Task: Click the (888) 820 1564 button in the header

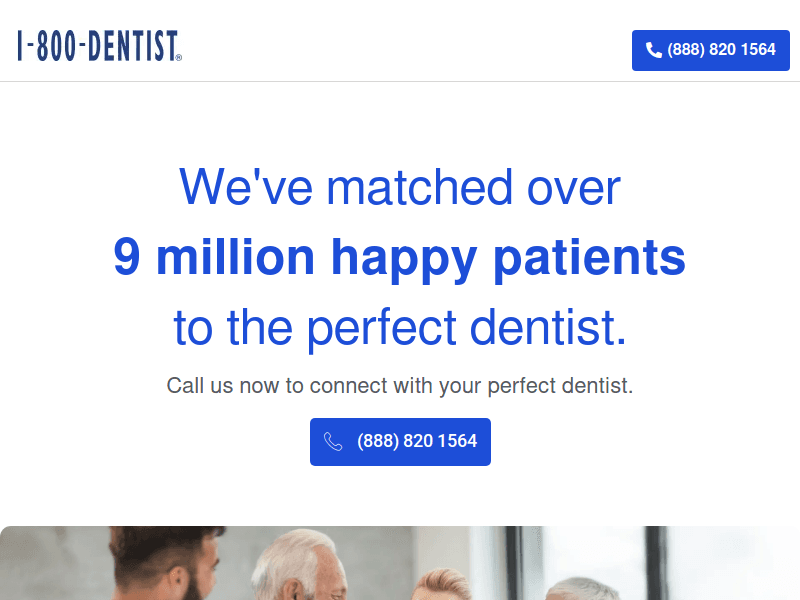Action: [x=710, y=50]
